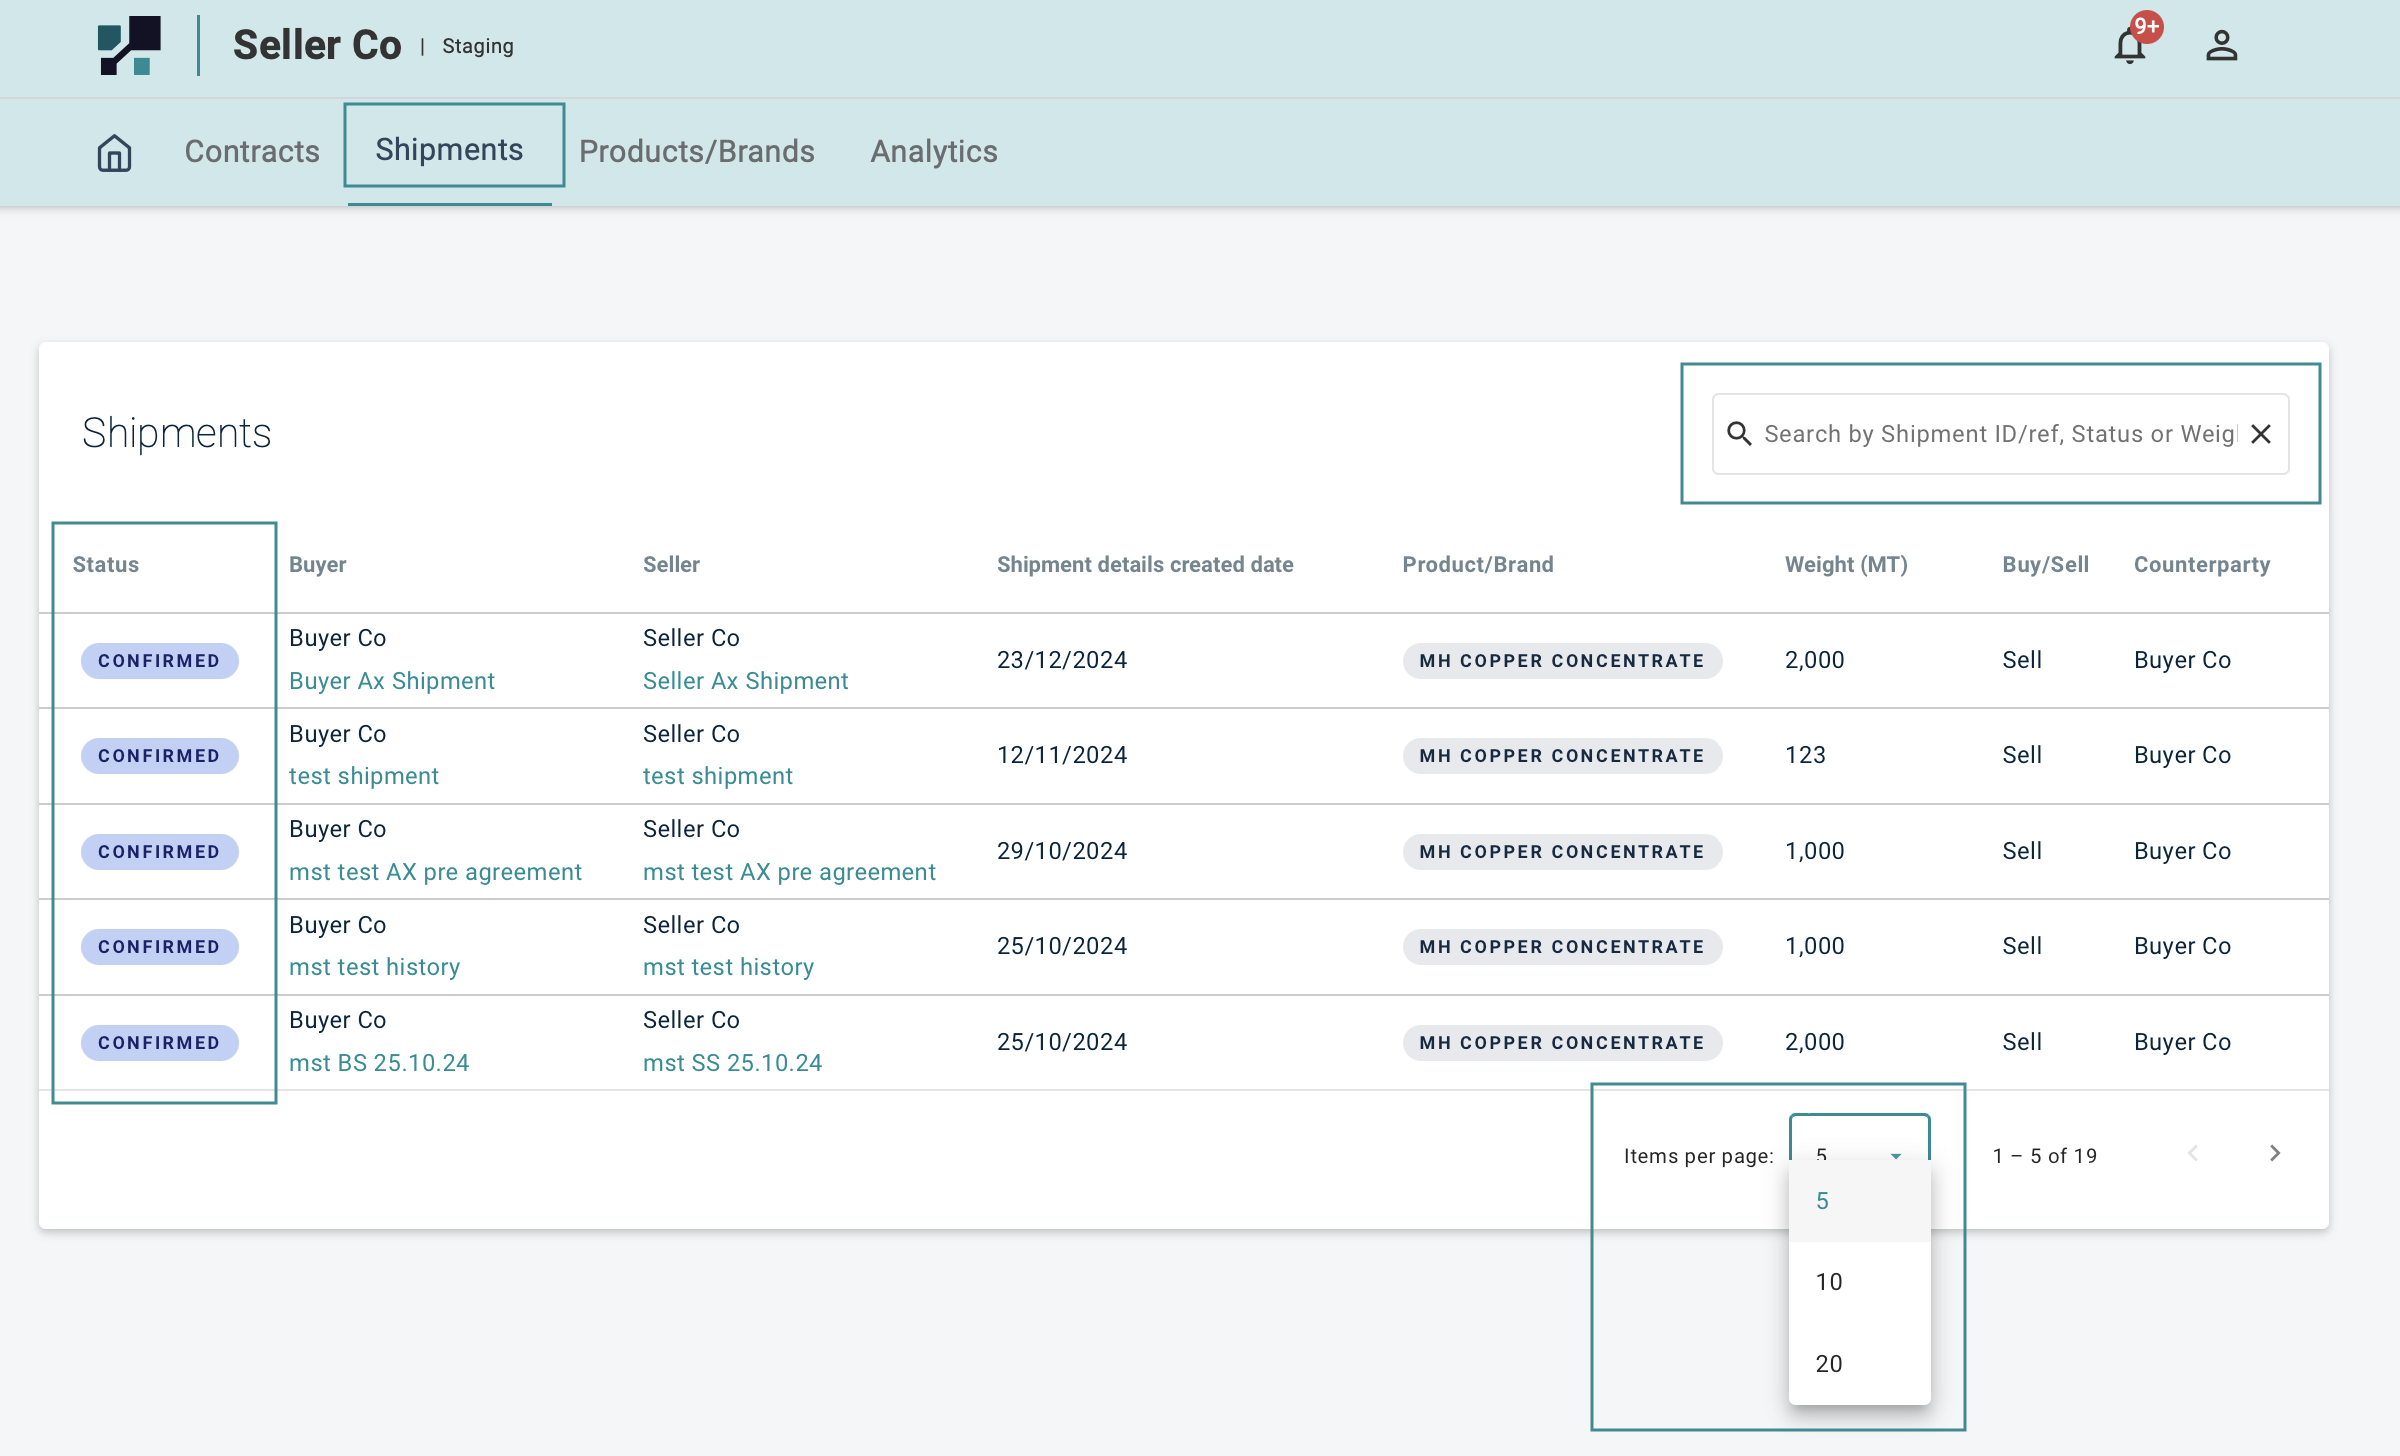Go to next page arrow

[x=2275, y=1154]
